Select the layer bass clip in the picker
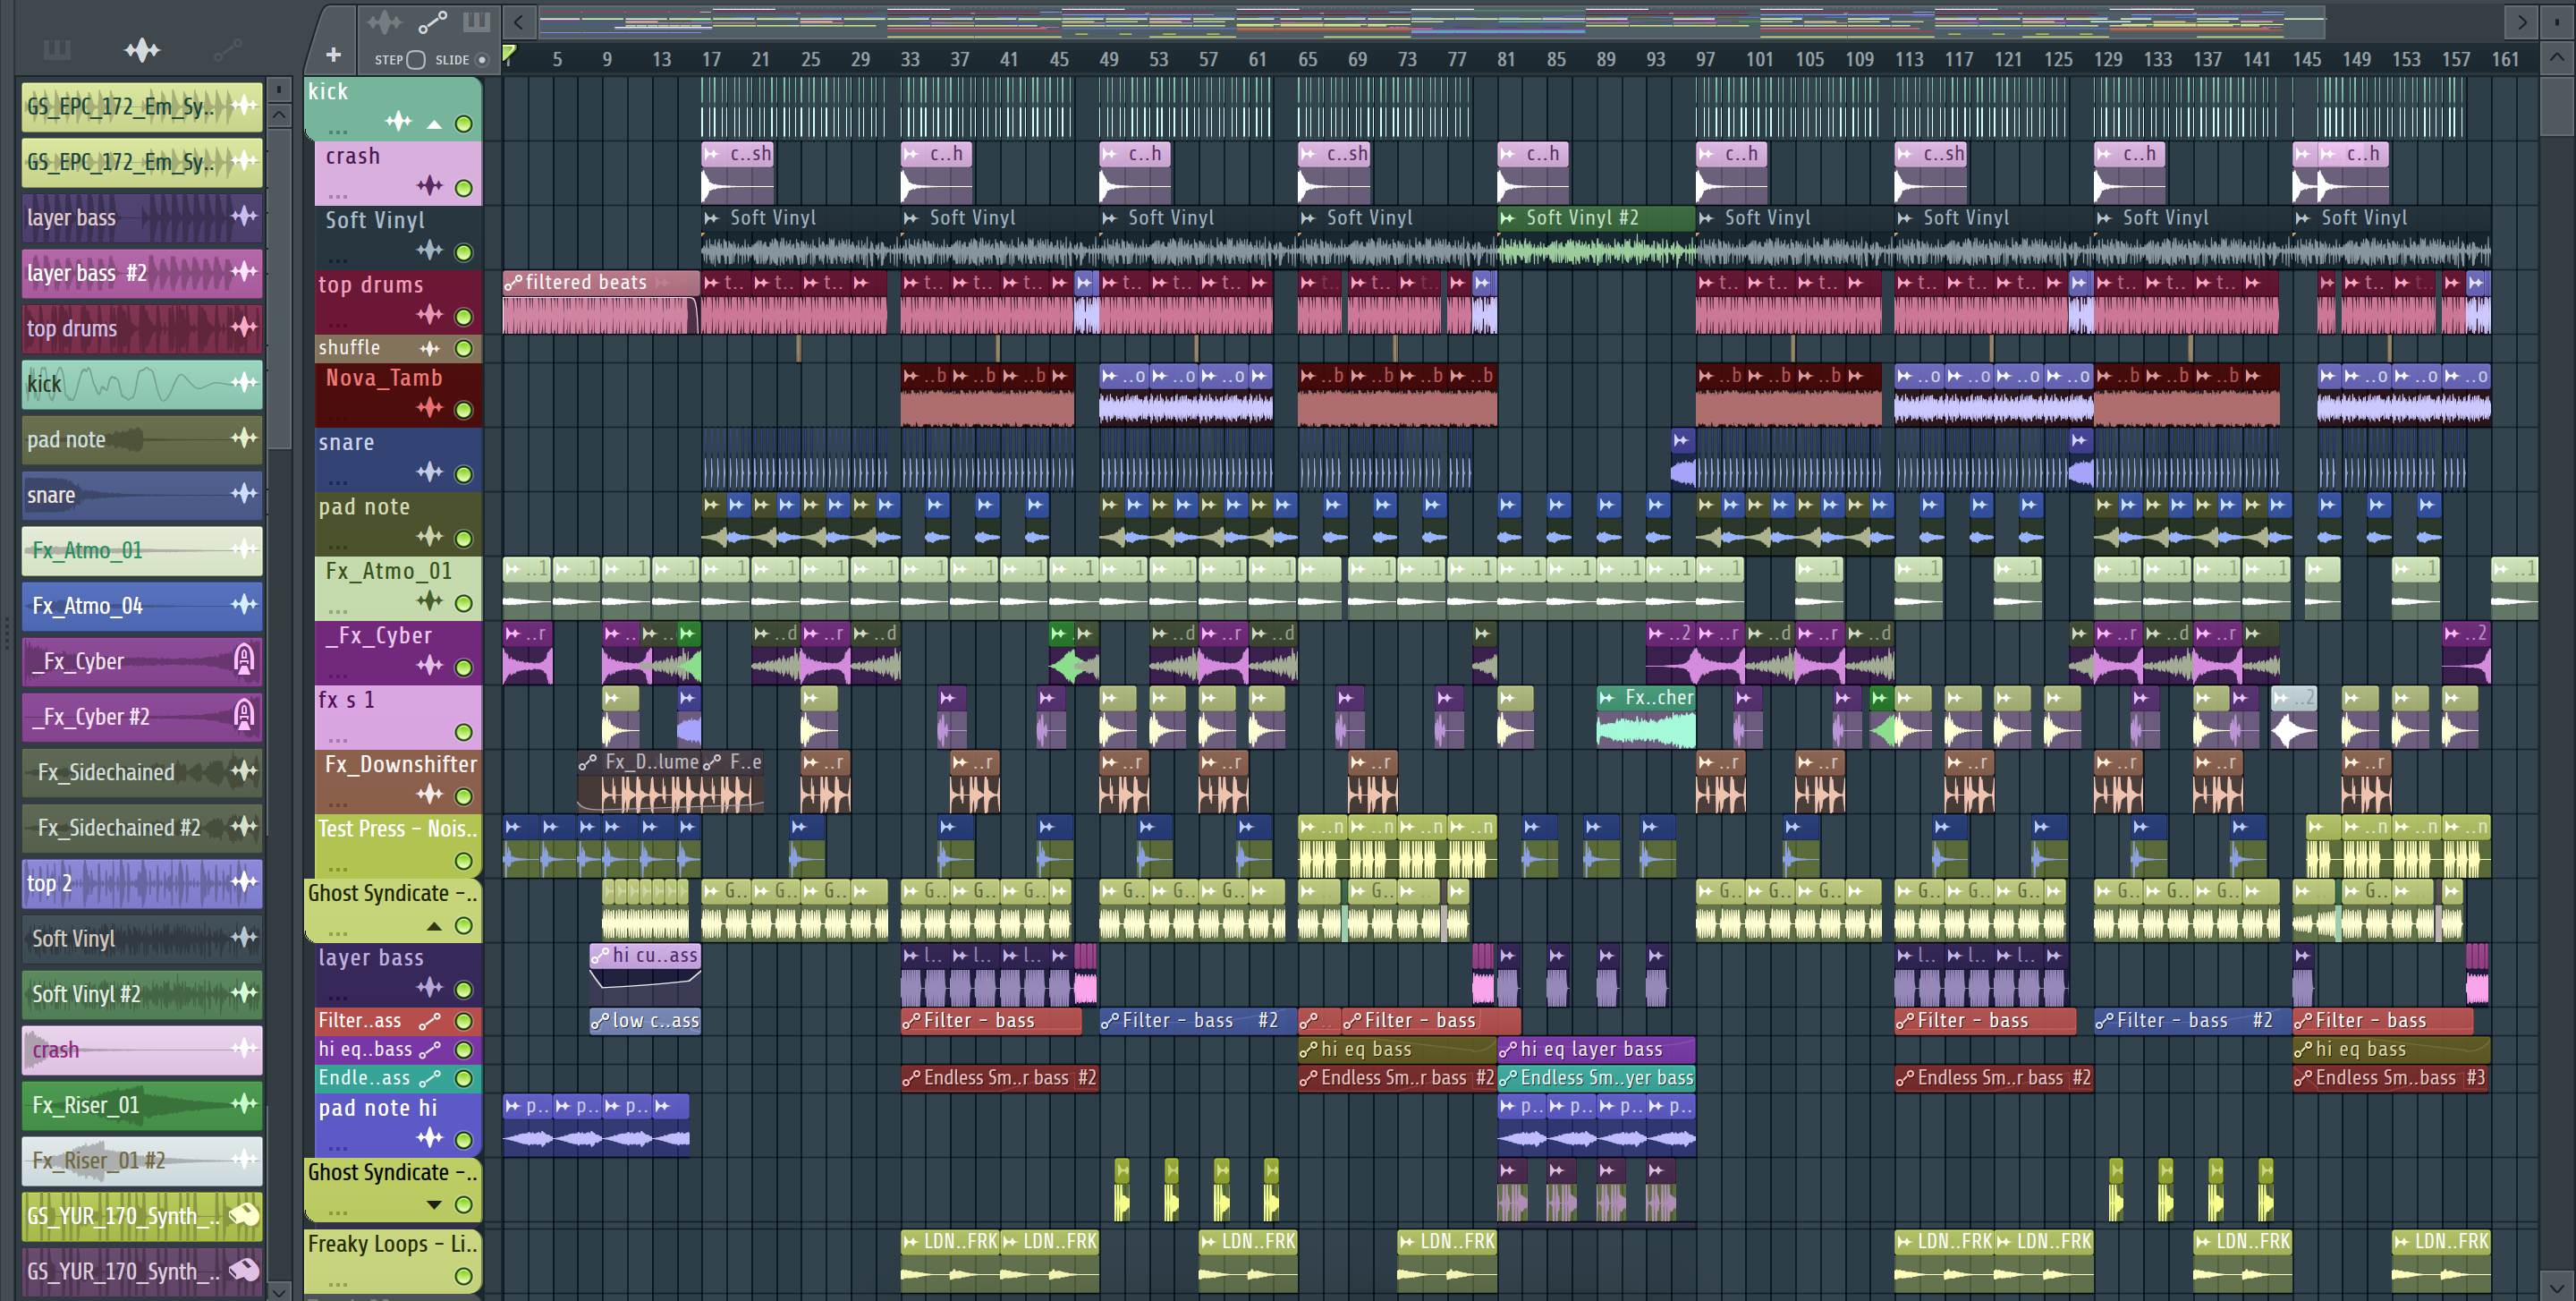Viewport: 2576px width, 1301px height. [142, 217]
